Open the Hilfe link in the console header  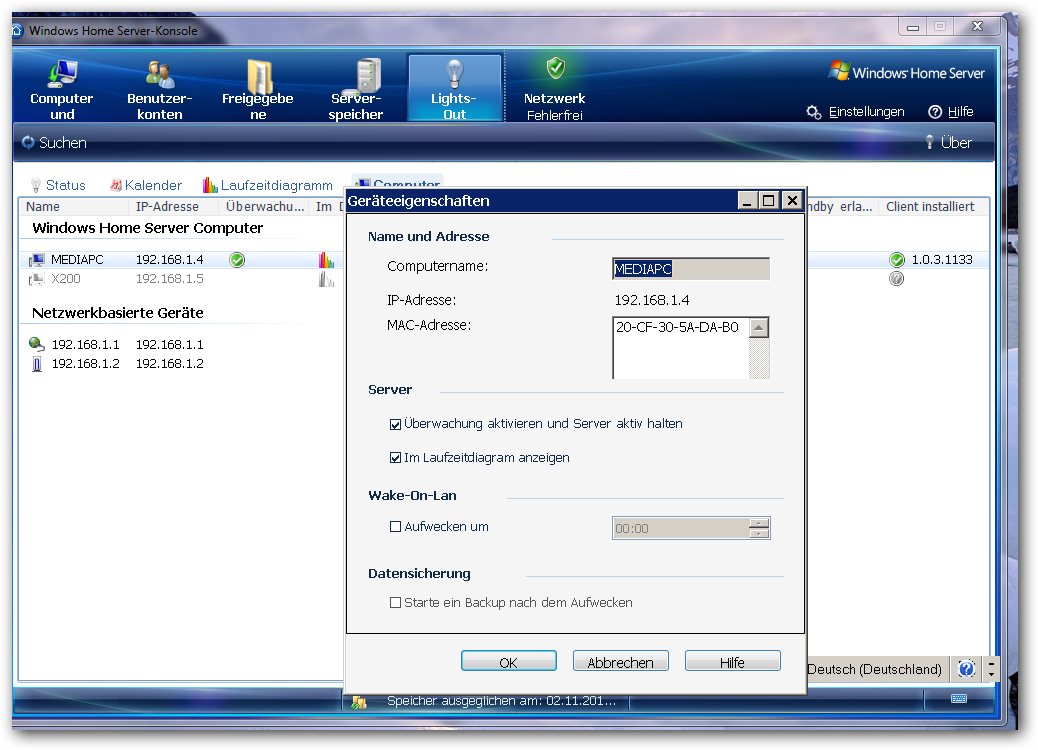[951, 112]
